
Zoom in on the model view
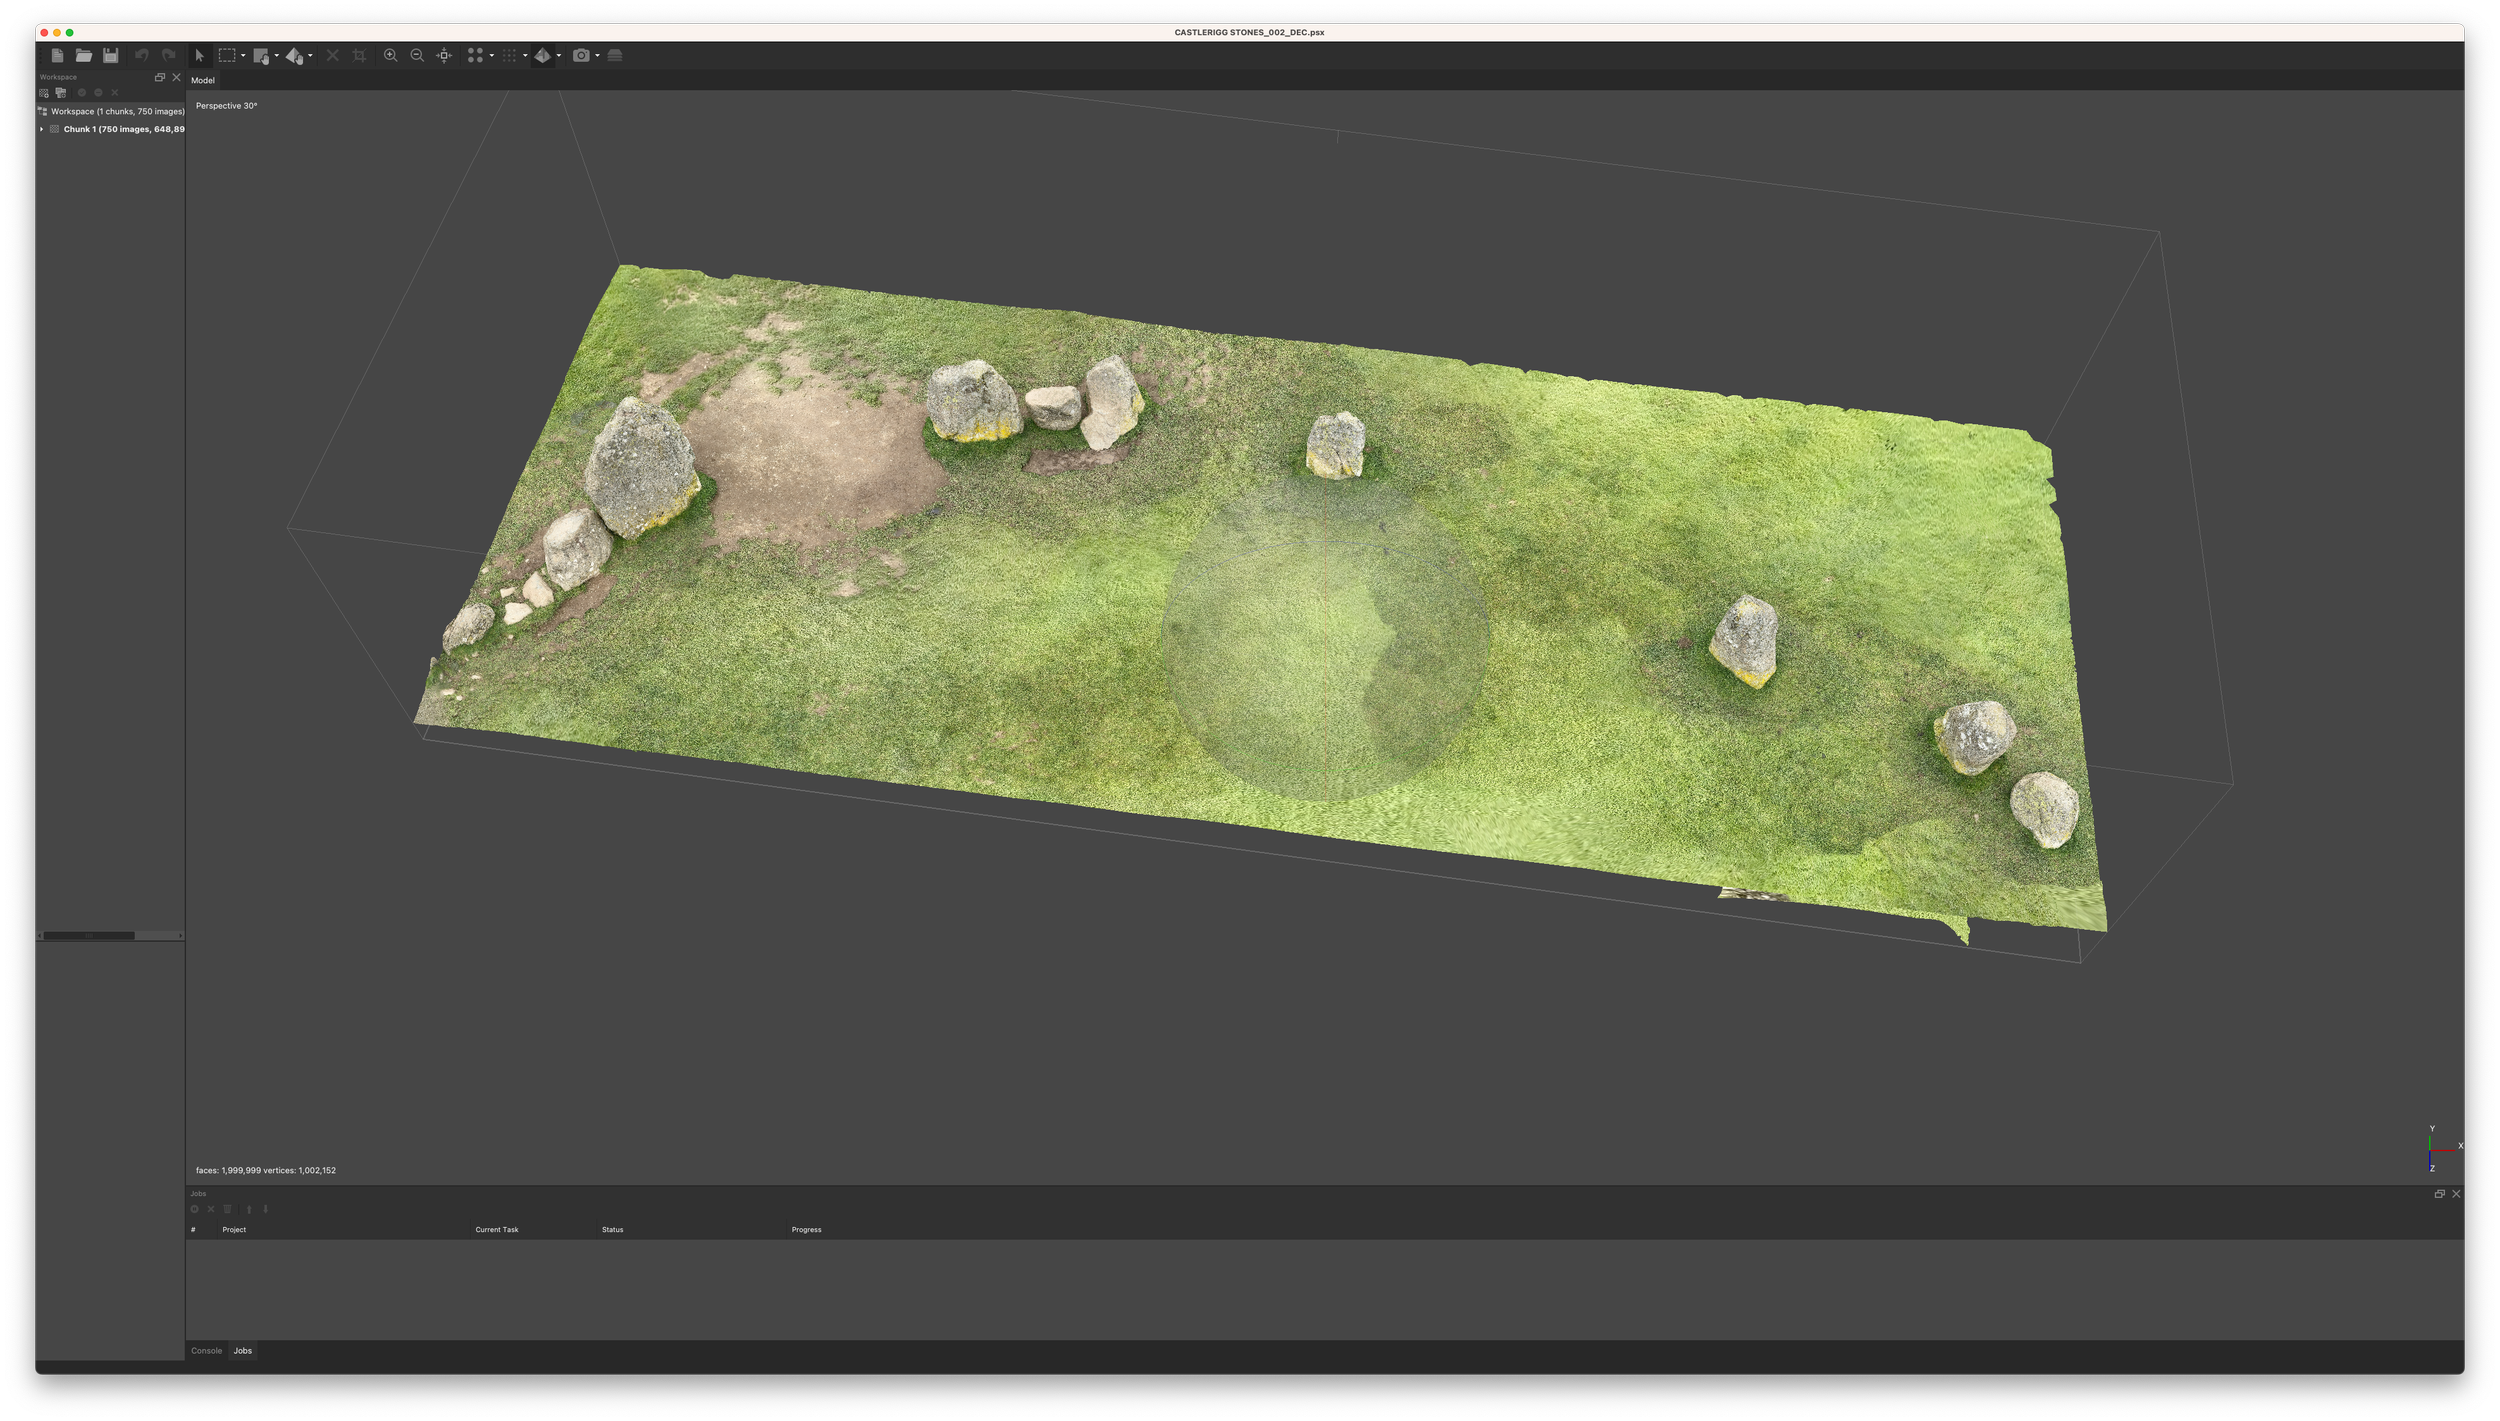390,56
